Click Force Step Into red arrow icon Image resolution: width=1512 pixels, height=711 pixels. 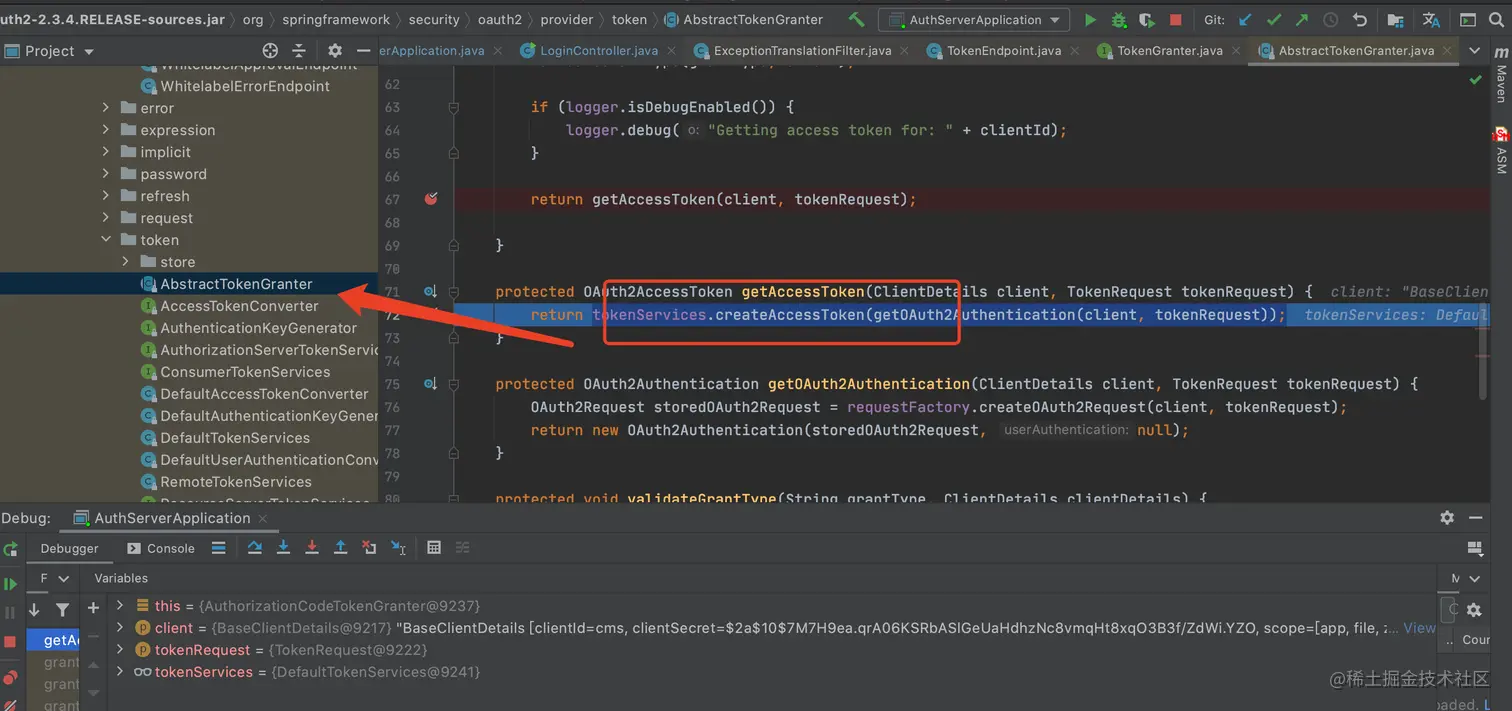312,547
